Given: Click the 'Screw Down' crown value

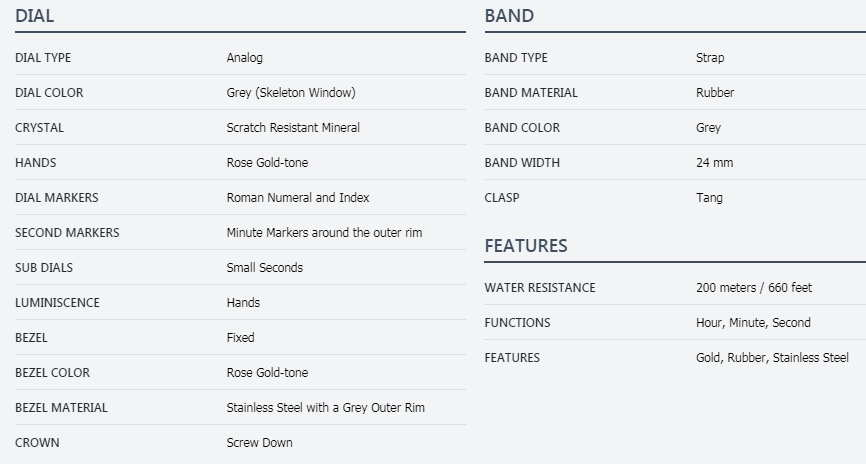Looking at the screenshot, I should (260, 443).
